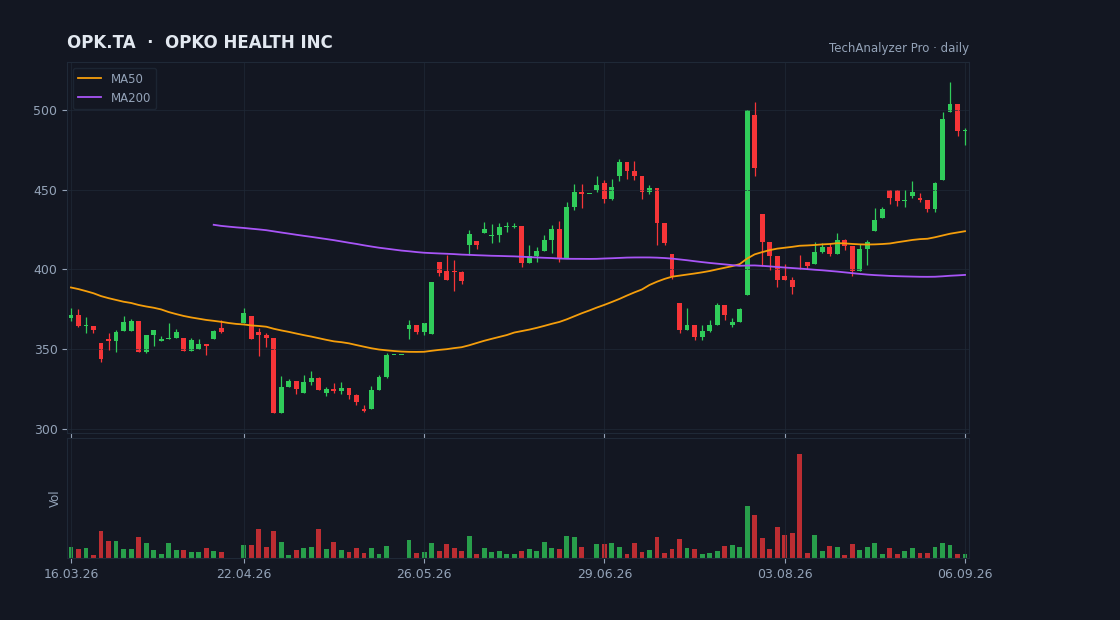Click the 06.09.26 date label
The width and height of the screenshot is (1120, 620).
[965, 574]
